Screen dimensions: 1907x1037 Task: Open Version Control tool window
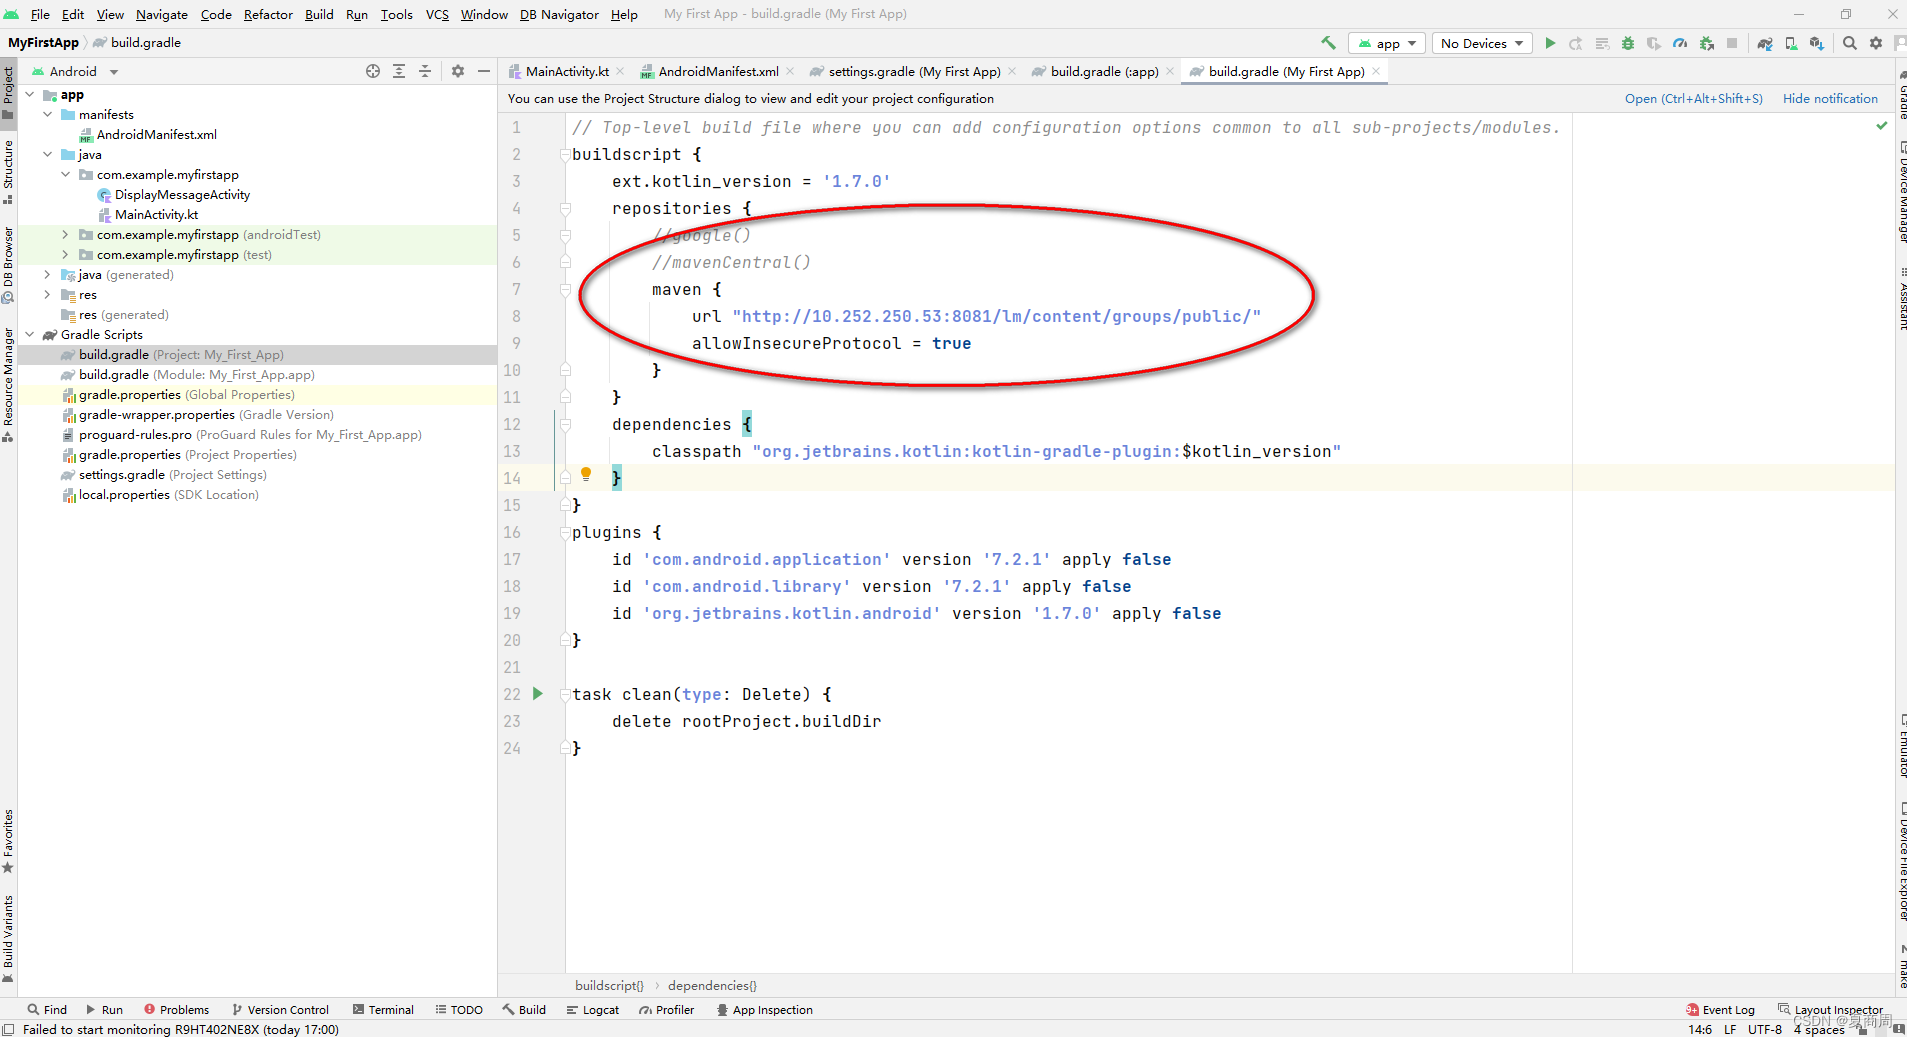280,1010
